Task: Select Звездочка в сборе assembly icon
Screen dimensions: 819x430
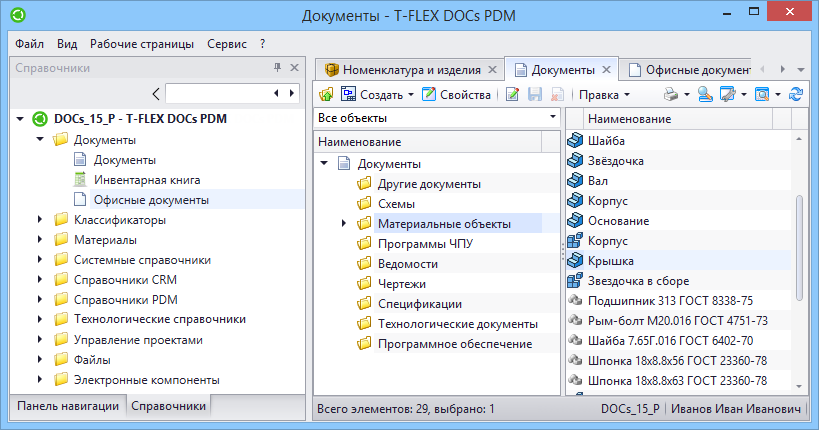Action: coord(575,281)
